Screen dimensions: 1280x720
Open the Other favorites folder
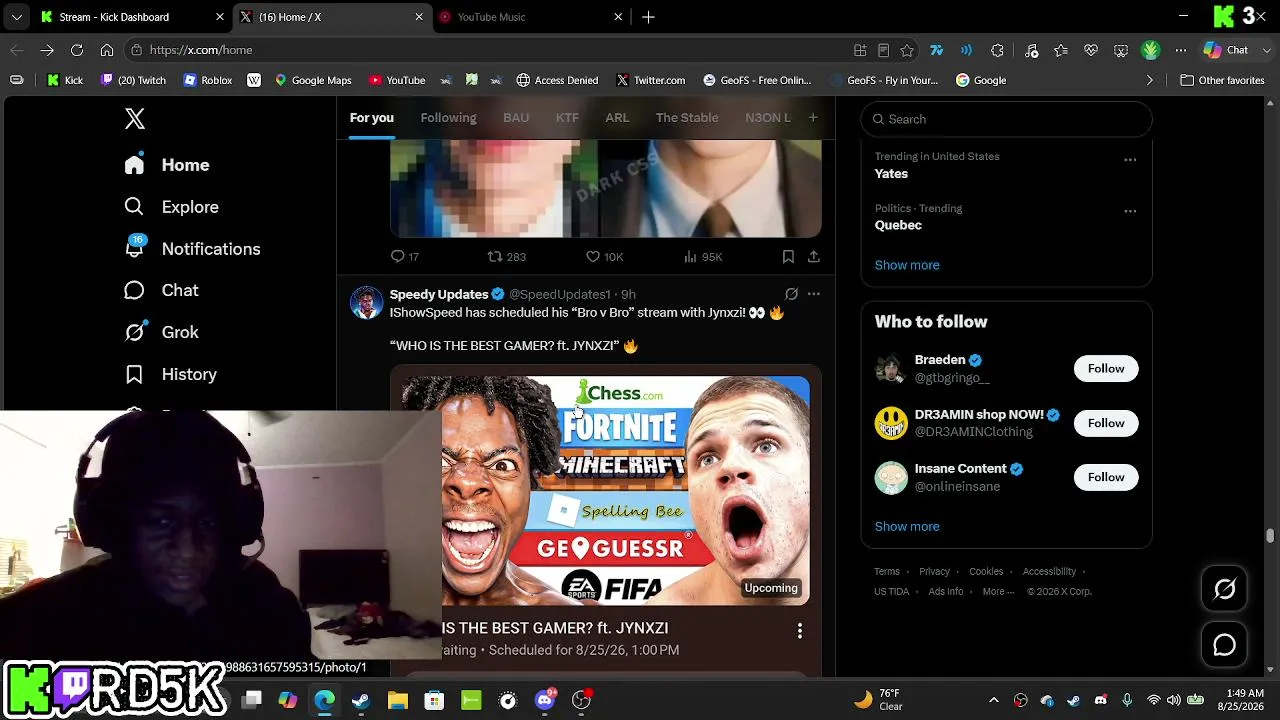[1222, 80]
